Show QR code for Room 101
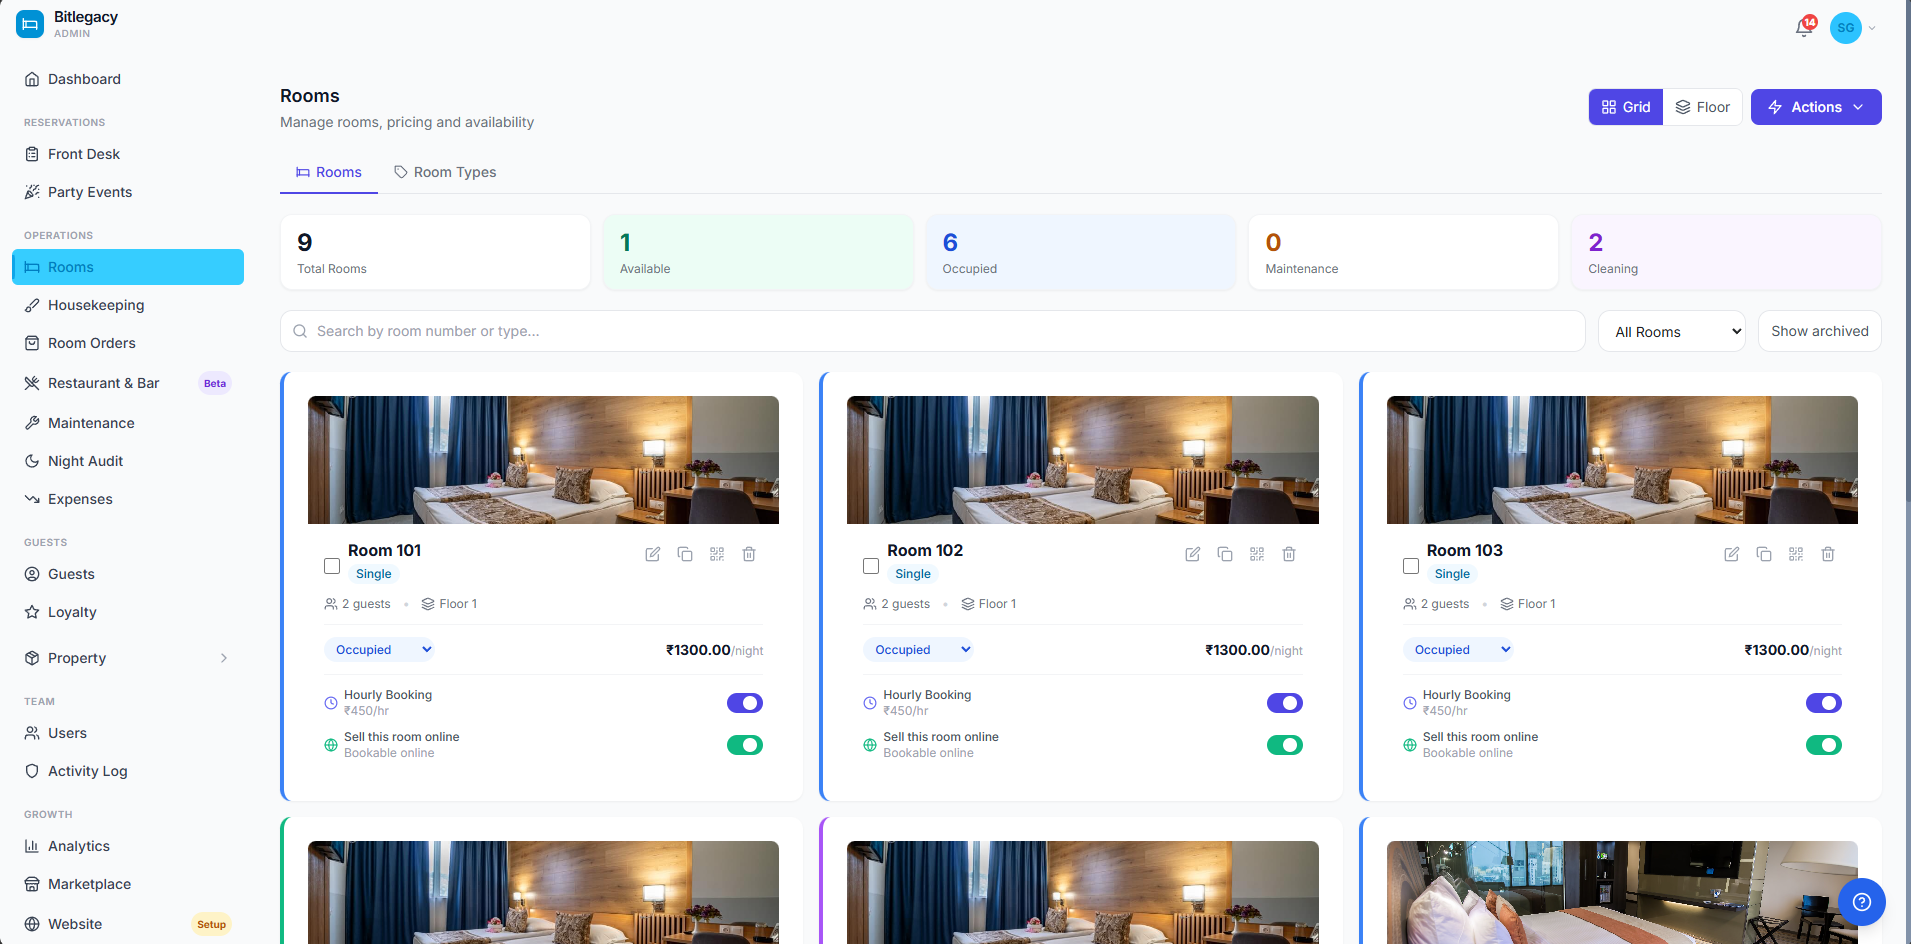Image resolution: width=1911 pixels, height=944 pixels. (x=717, y=554)
